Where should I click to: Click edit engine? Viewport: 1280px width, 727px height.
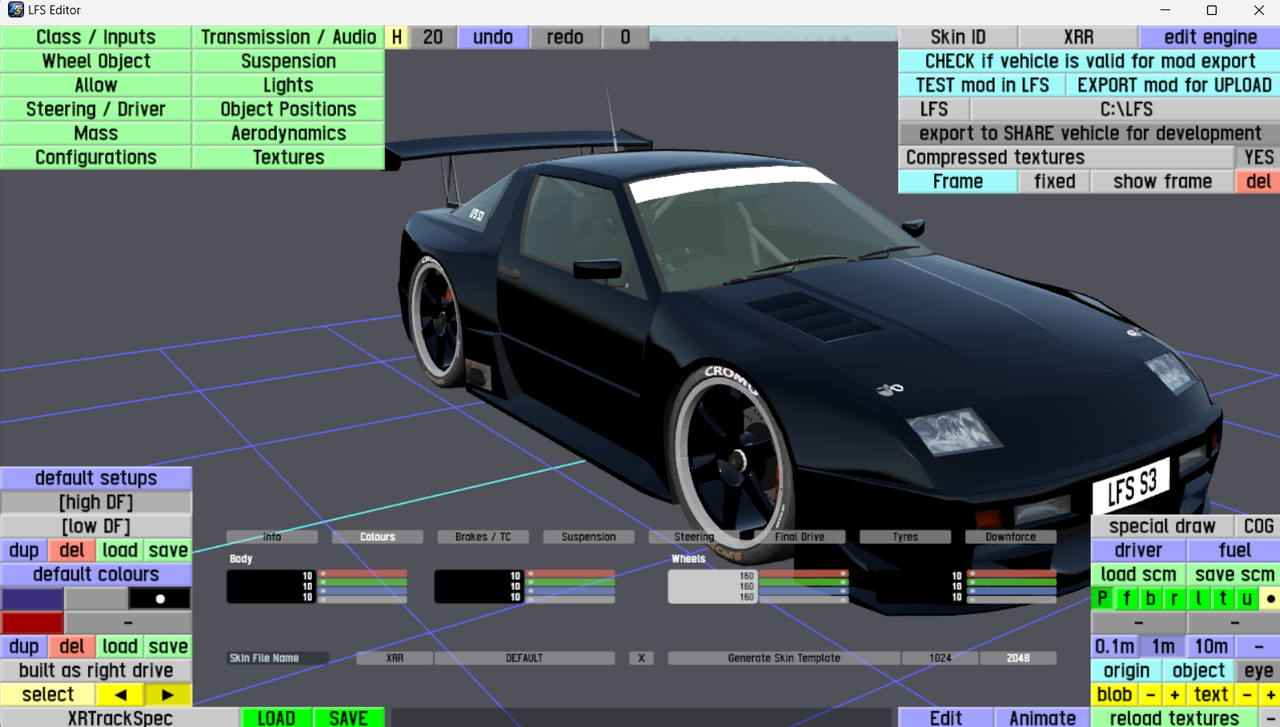click(x=1210, y=37)
